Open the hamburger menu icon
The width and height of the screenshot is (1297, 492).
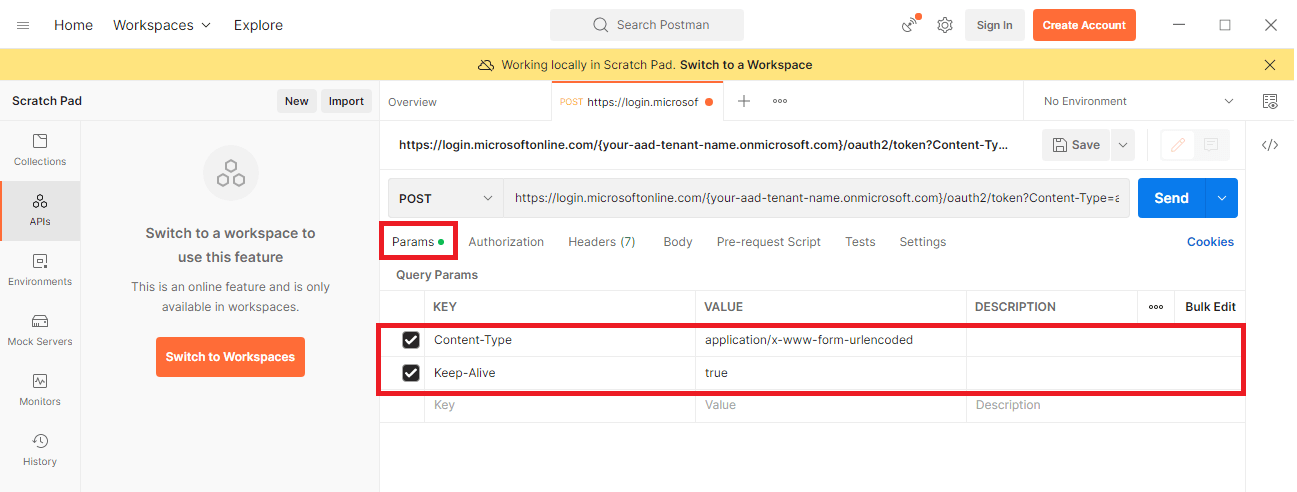pos(23,25)
